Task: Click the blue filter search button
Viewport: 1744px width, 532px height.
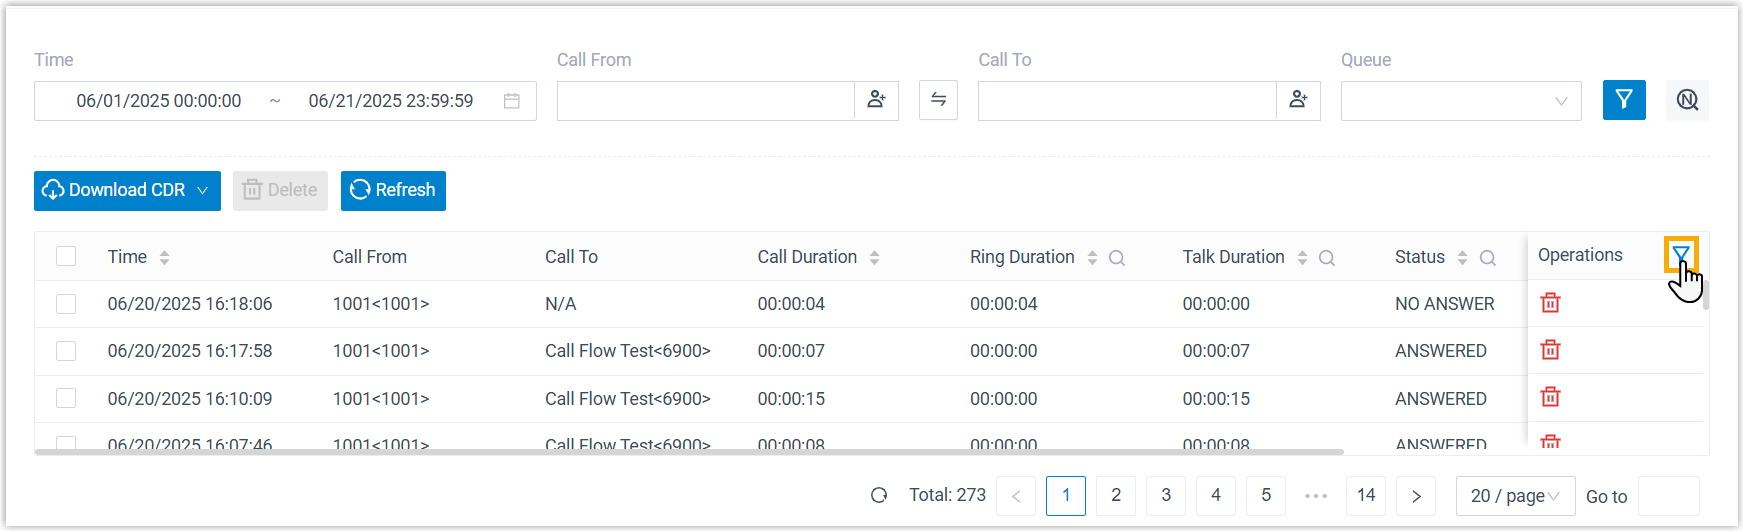Action: tap(1623, 100)
